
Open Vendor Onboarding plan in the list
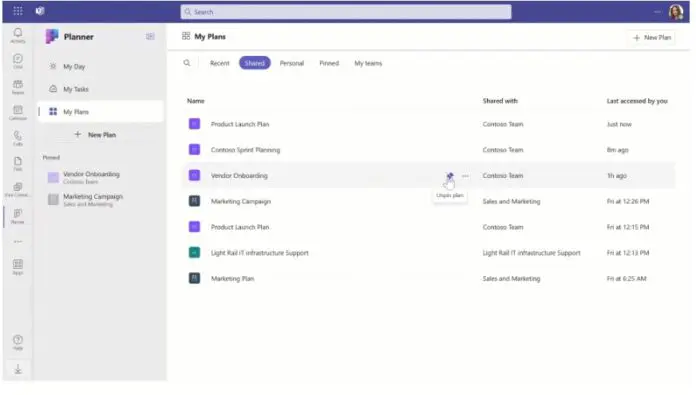point(239,176)
